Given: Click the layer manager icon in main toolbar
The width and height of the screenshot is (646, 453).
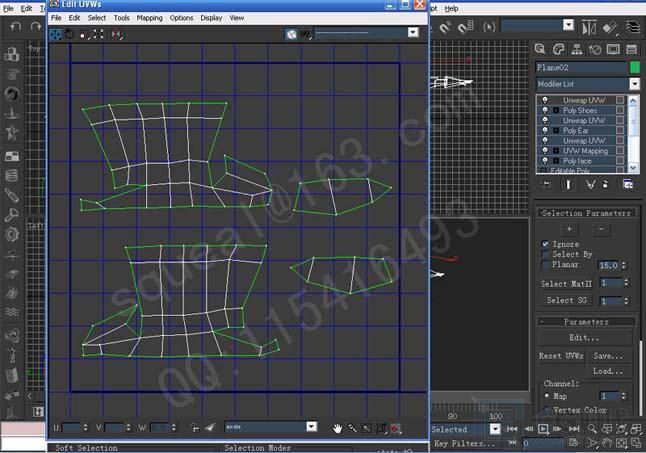Looking at the screenshot, I should [x=632, y=28].
